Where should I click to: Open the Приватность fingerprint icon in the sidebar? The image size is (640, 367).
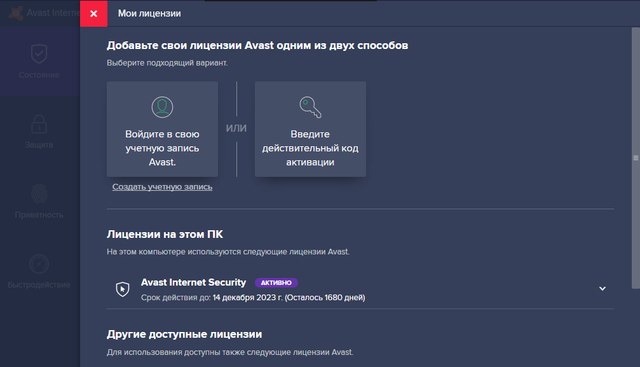click(39, 194)
